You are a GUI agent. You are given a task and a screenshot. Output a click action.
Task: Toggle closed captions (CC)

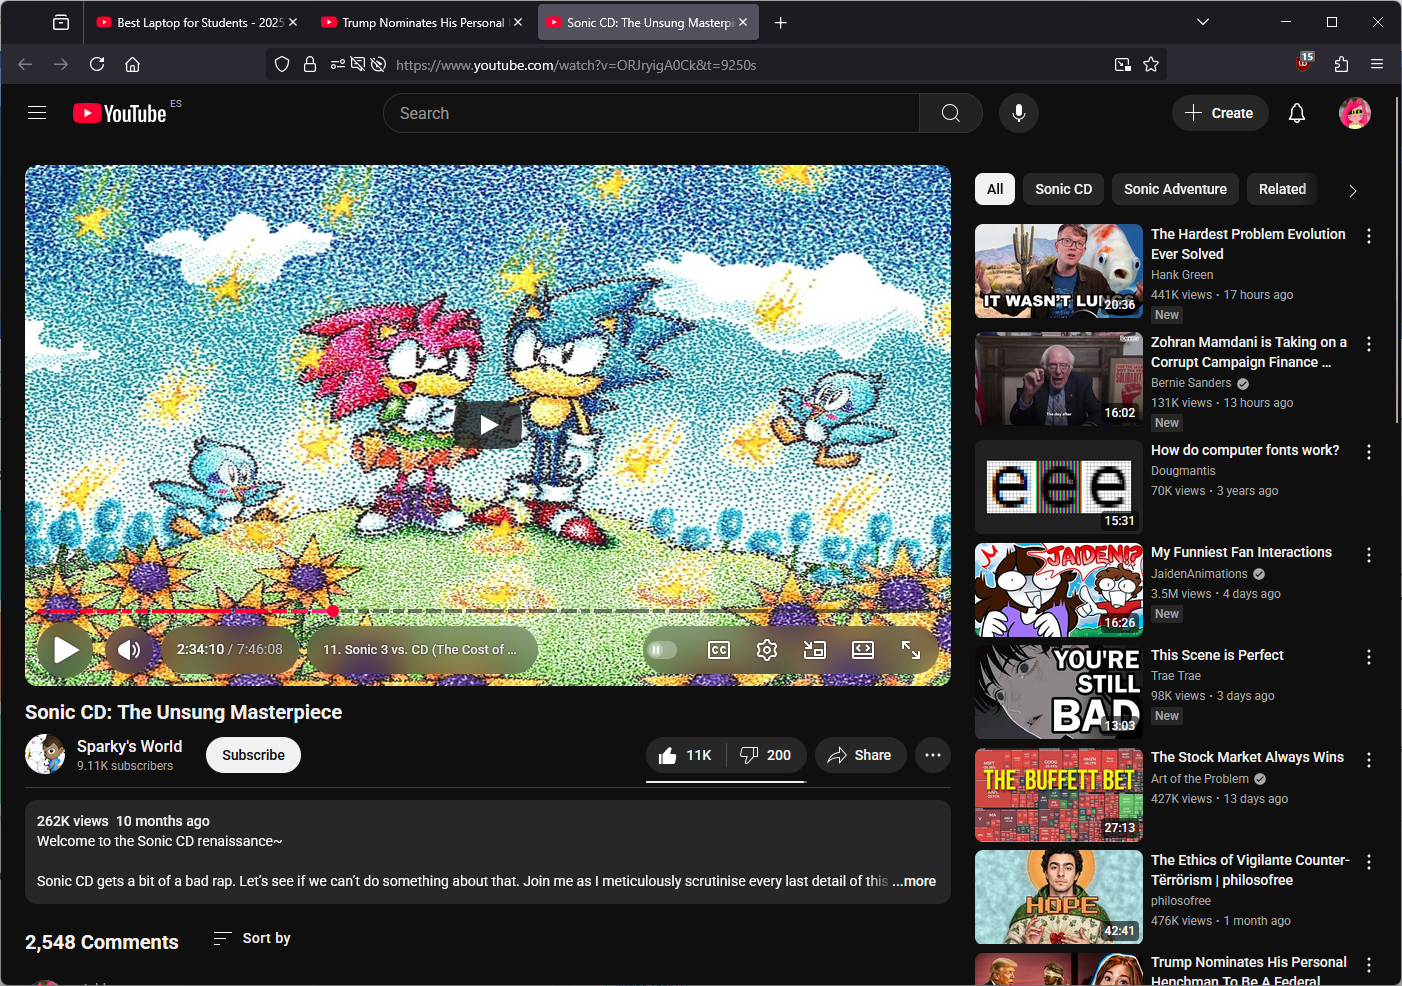click(x=718, y=650)
